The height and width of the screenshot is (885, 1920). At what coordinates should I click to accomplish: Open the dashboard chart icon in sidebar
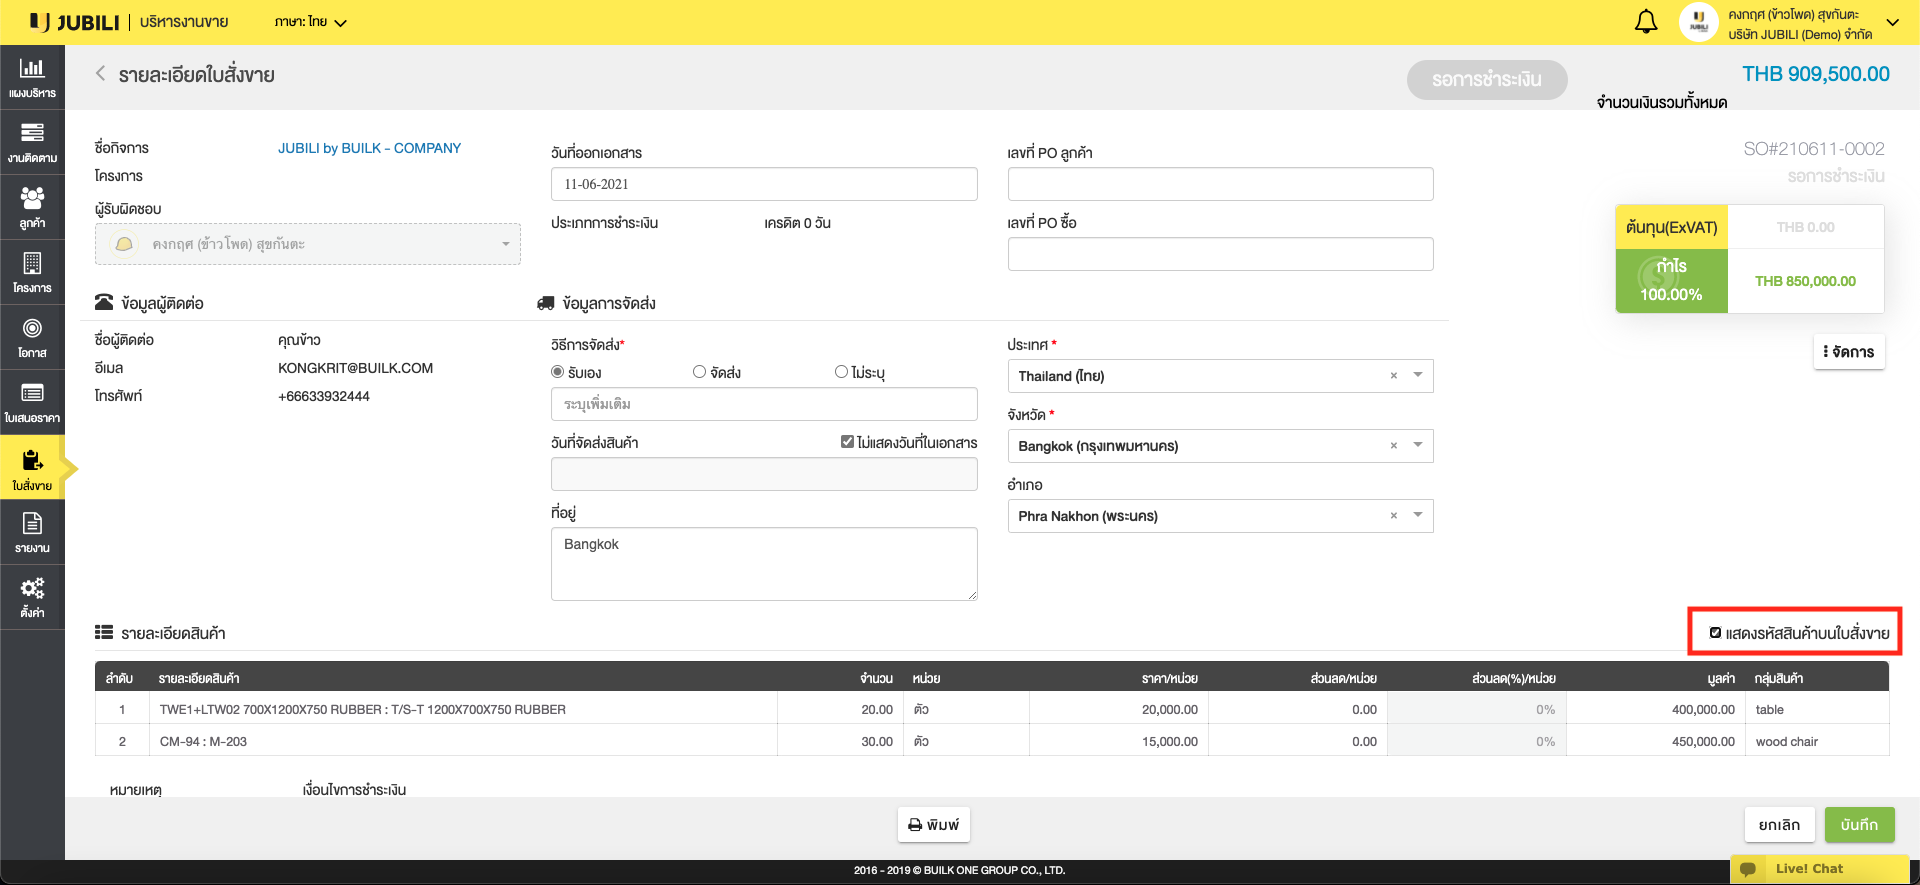point(32,69)
